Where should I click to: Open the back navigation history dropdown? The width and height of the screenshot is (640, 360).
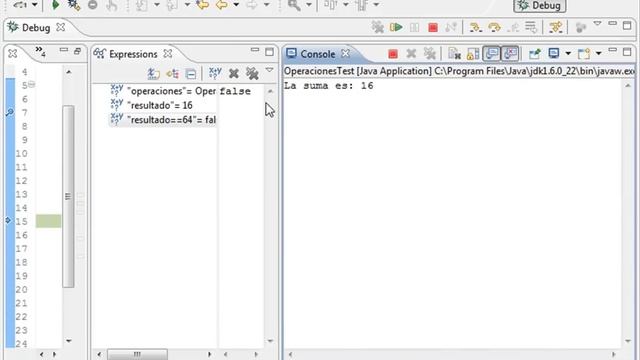pyautogui.click(x=236, y=5)
